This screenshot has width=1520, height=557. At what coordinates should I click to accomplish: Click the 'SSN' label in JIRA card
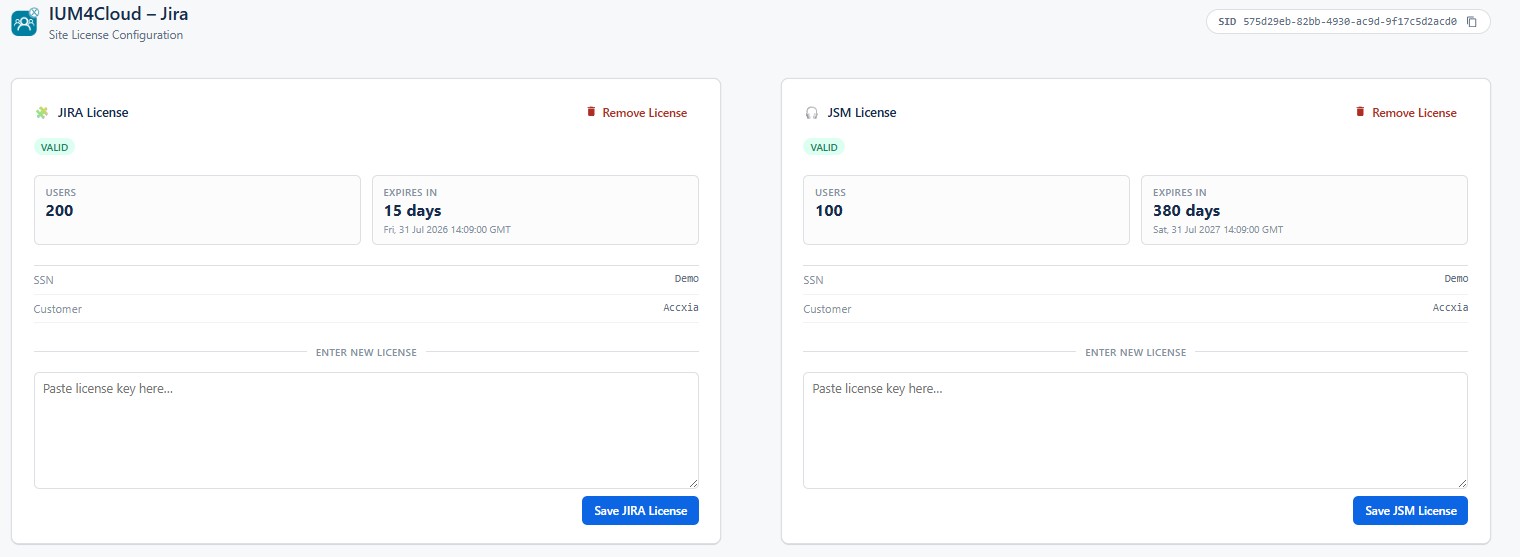(44, 280)
